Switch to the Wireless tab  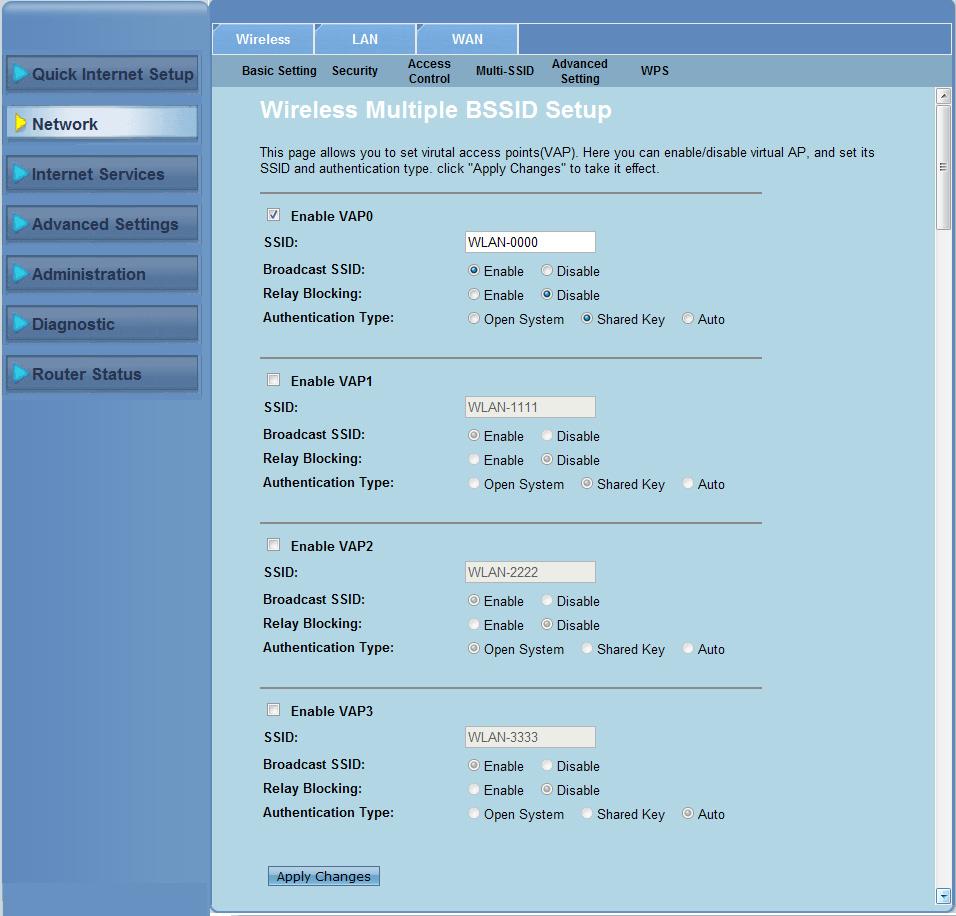click(263, 39)
